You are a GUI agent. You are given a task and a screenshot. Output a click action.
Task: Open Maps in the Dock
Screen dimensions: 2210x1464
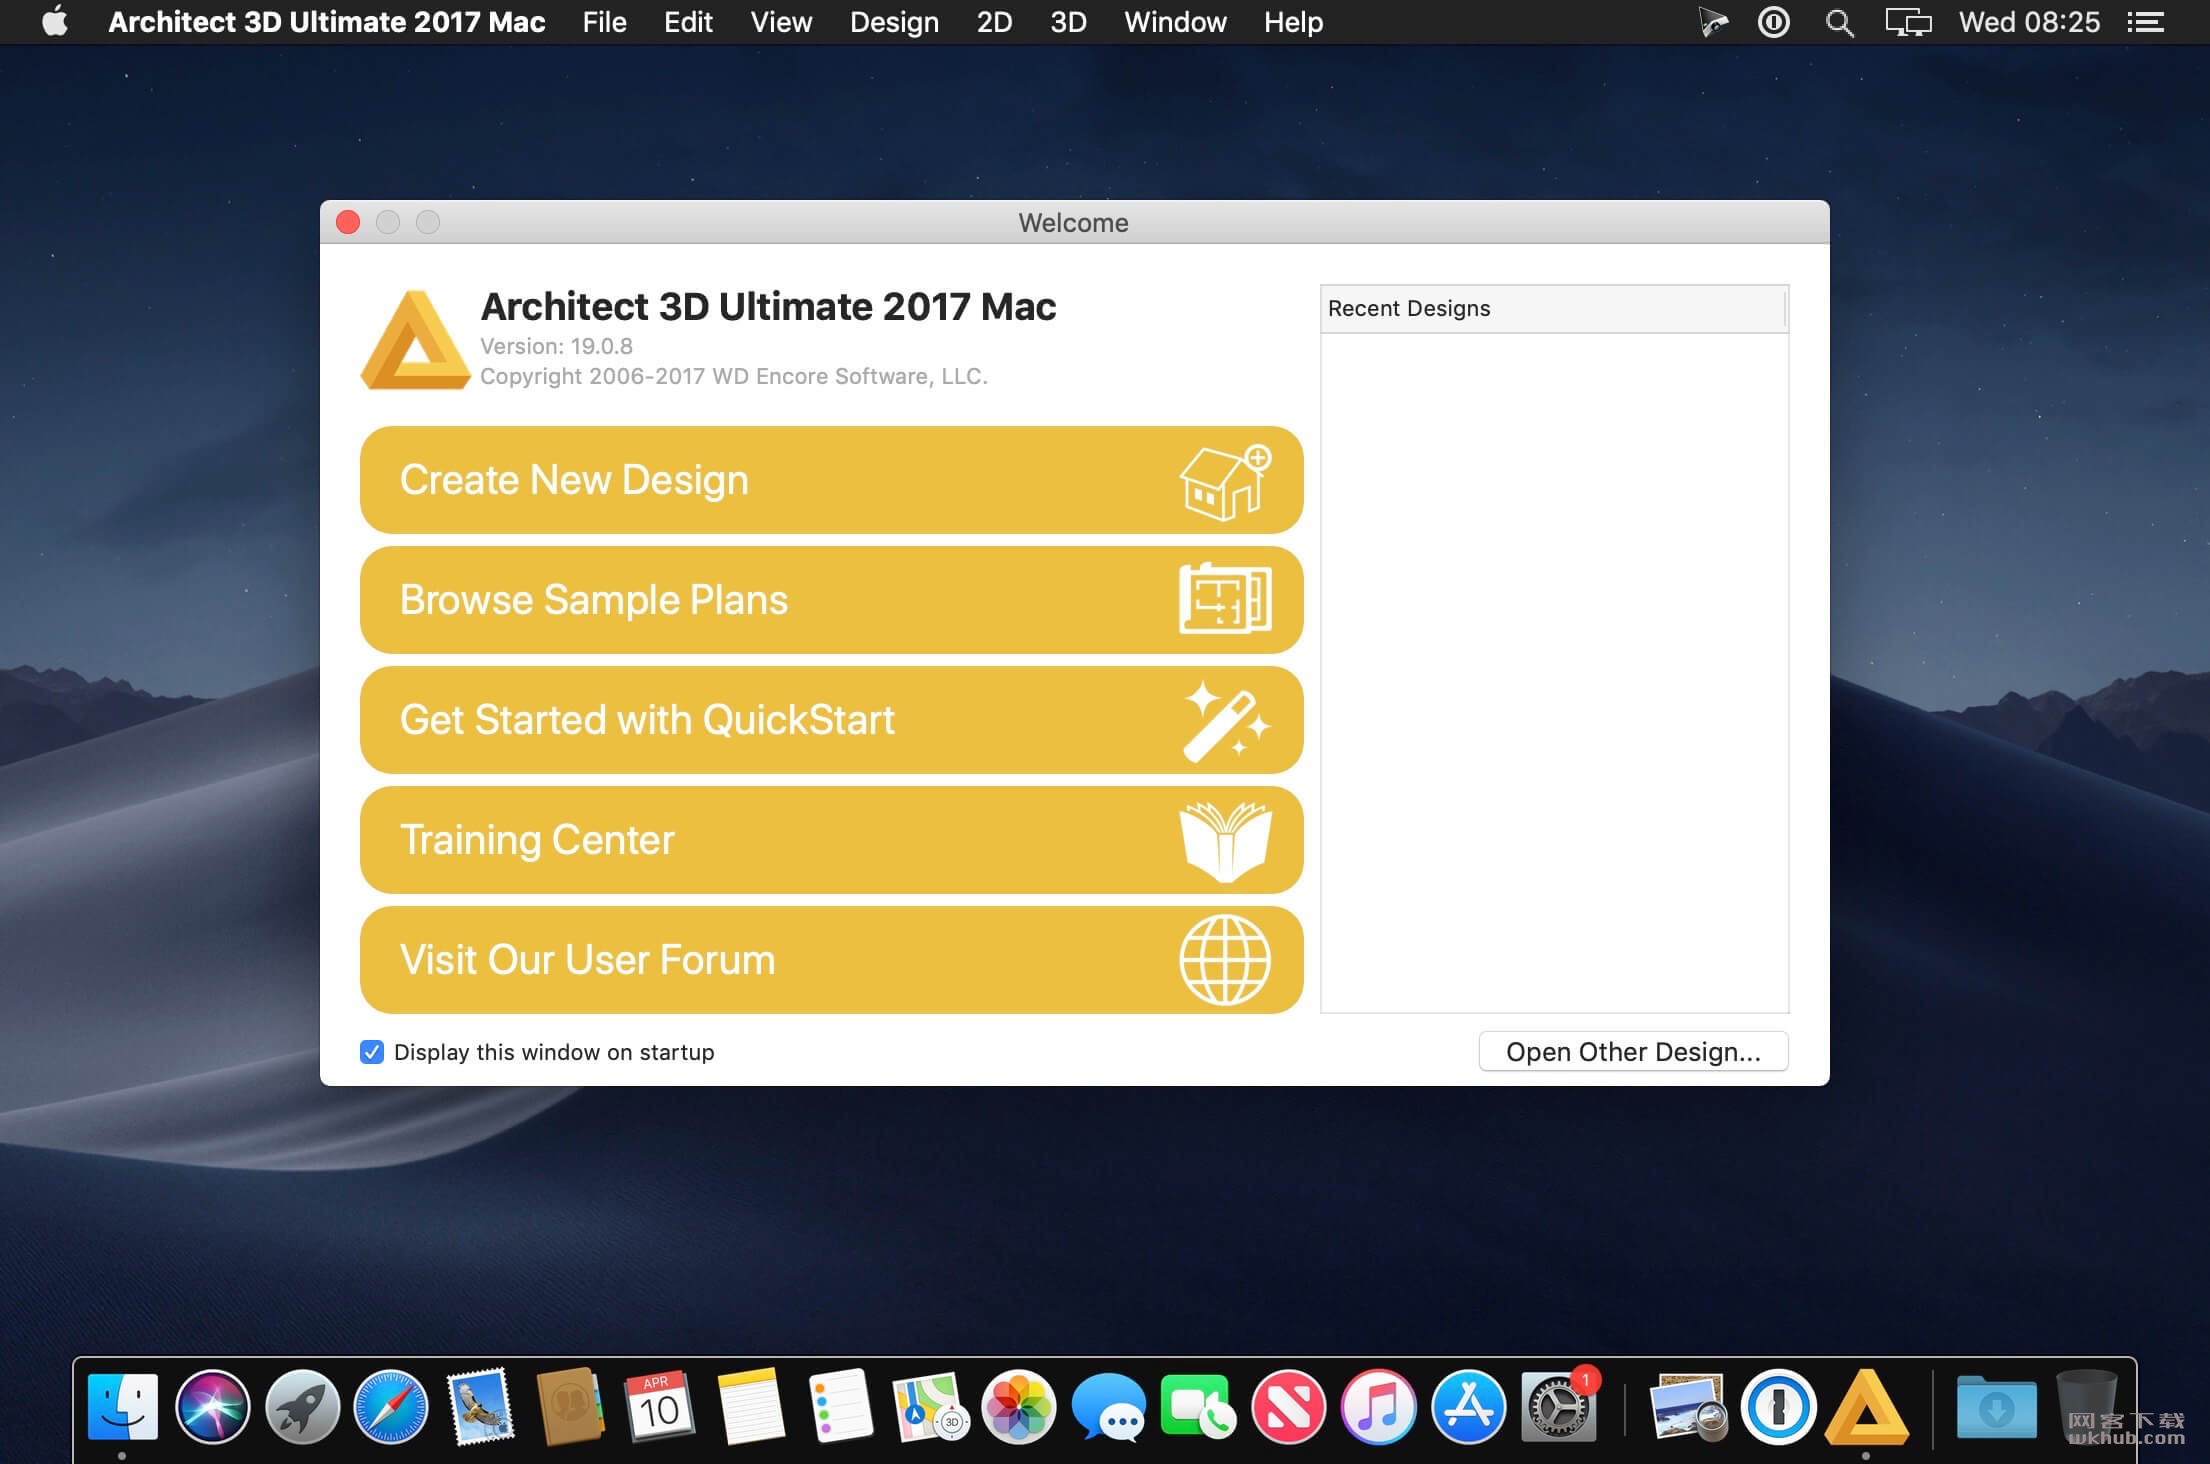click(930, 1406)
